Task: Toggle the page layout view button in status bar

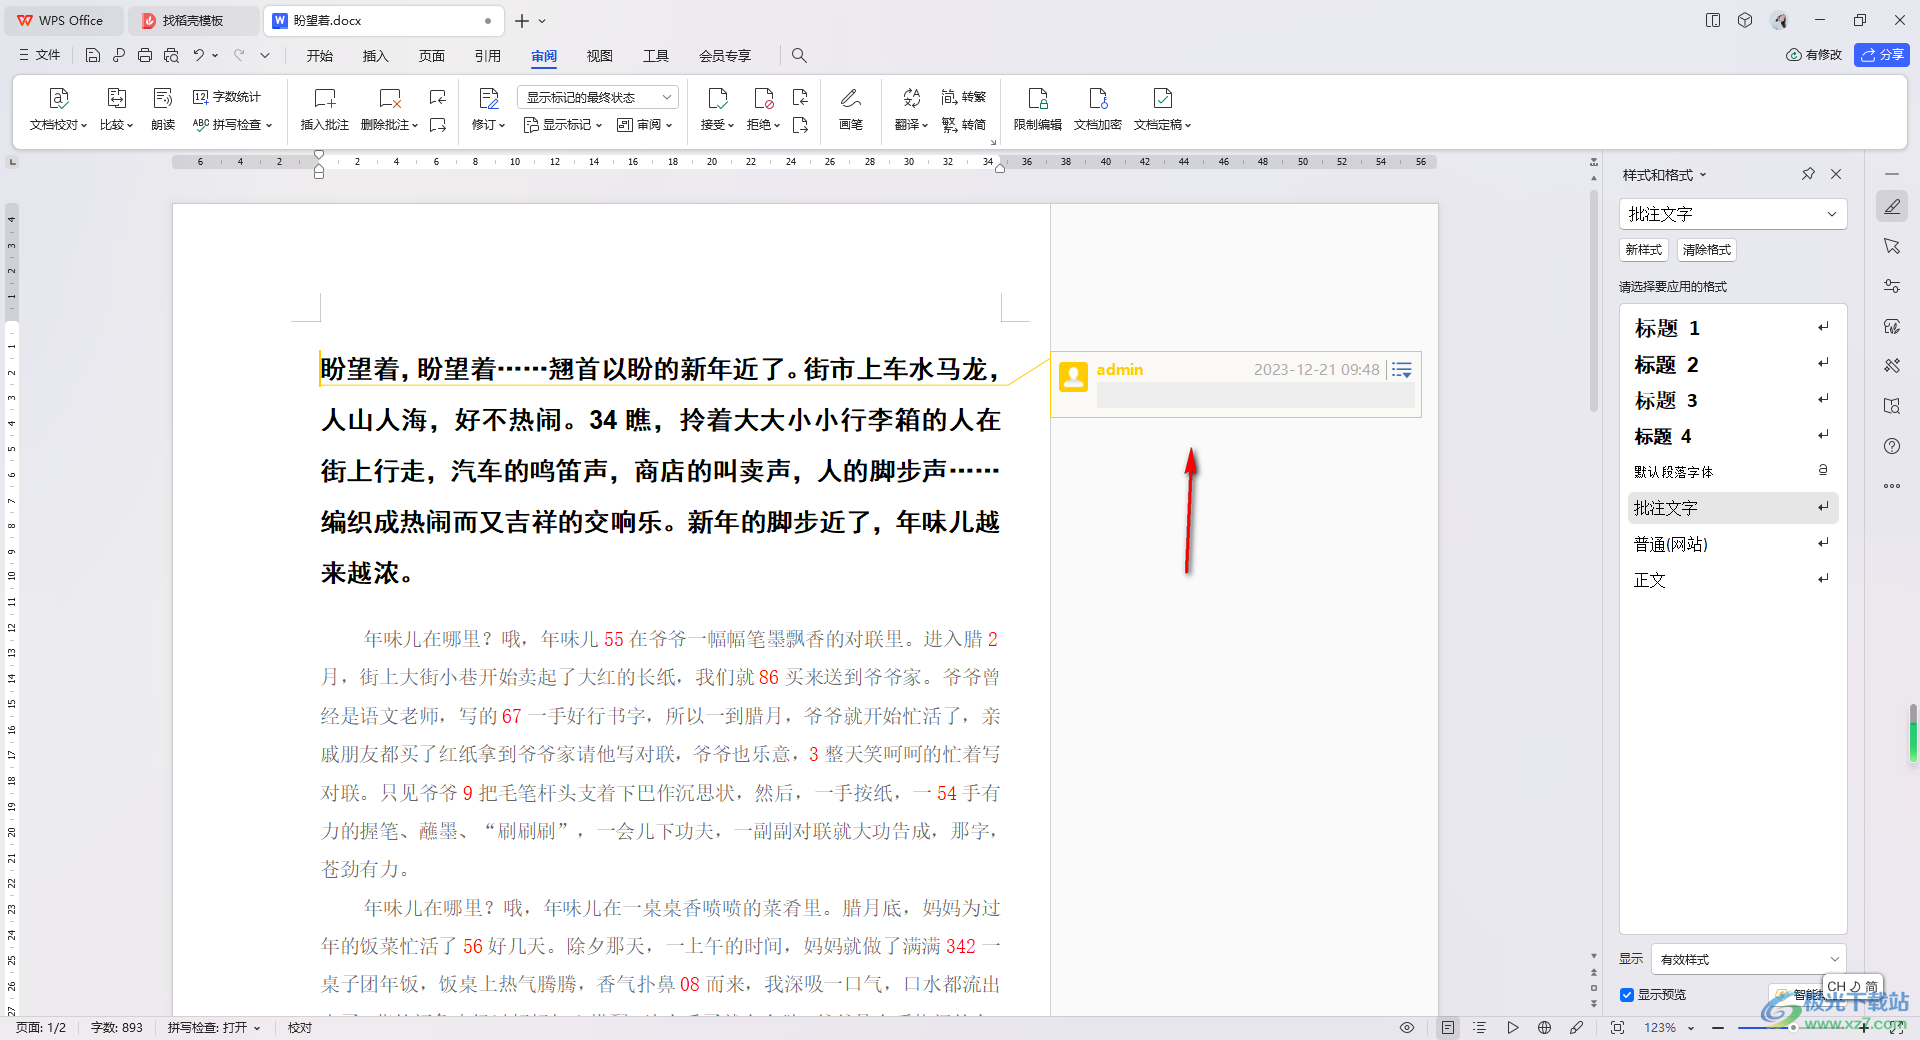Action: pos(1448,1027)
